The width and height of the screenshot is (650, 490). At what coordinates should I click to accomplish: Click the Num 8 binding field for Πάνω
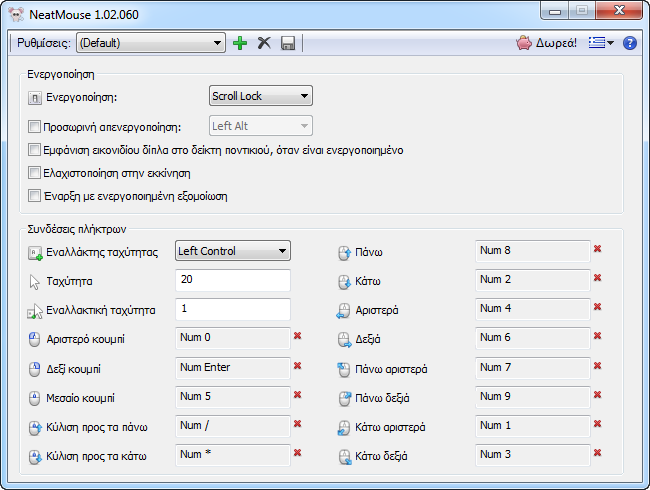click(x=533, y=251)
